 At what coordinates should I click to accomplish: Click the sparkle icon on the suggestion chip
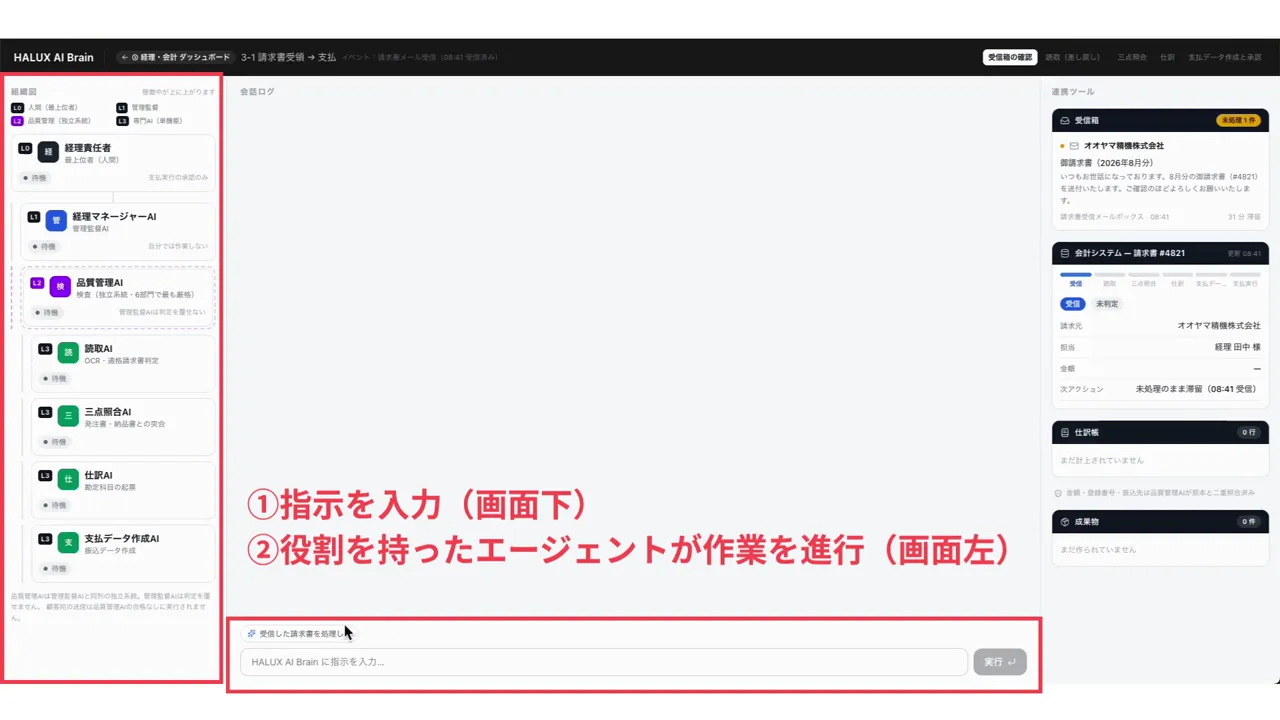coord(252,633)
